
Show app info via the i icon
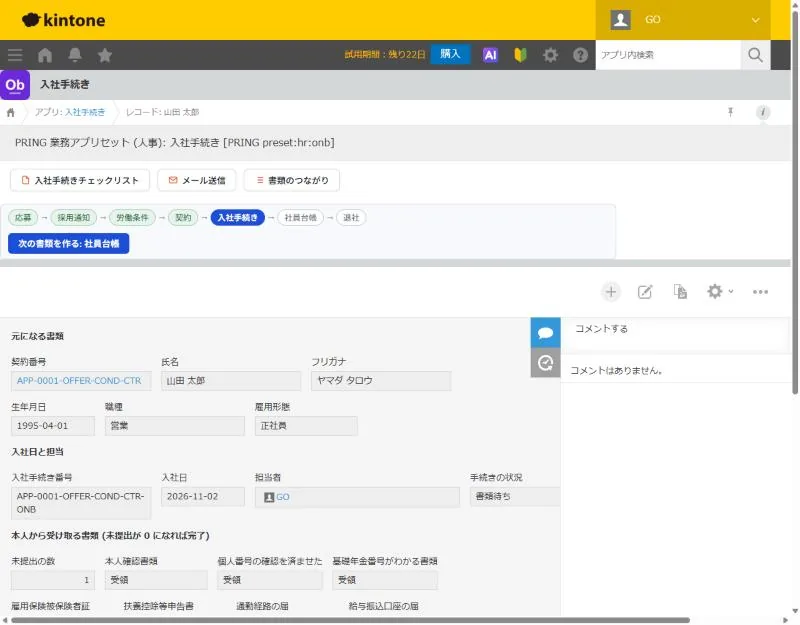pos(763,112)
